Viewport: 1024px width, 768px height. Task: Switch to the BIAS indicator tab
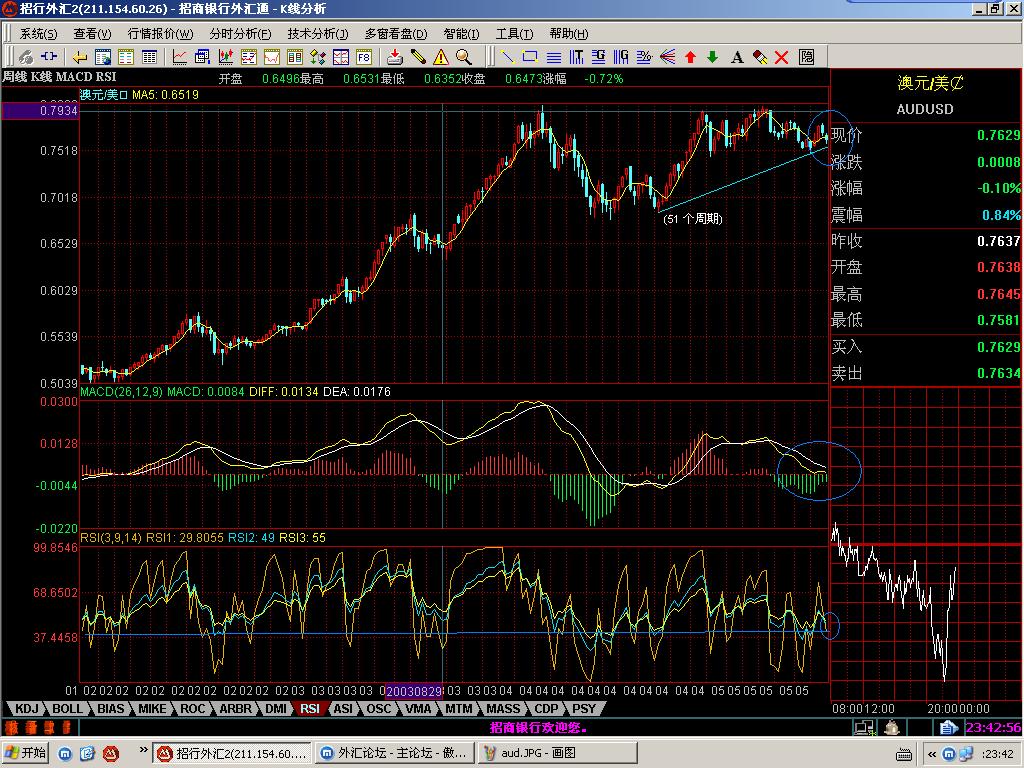[x=110, y=709]
